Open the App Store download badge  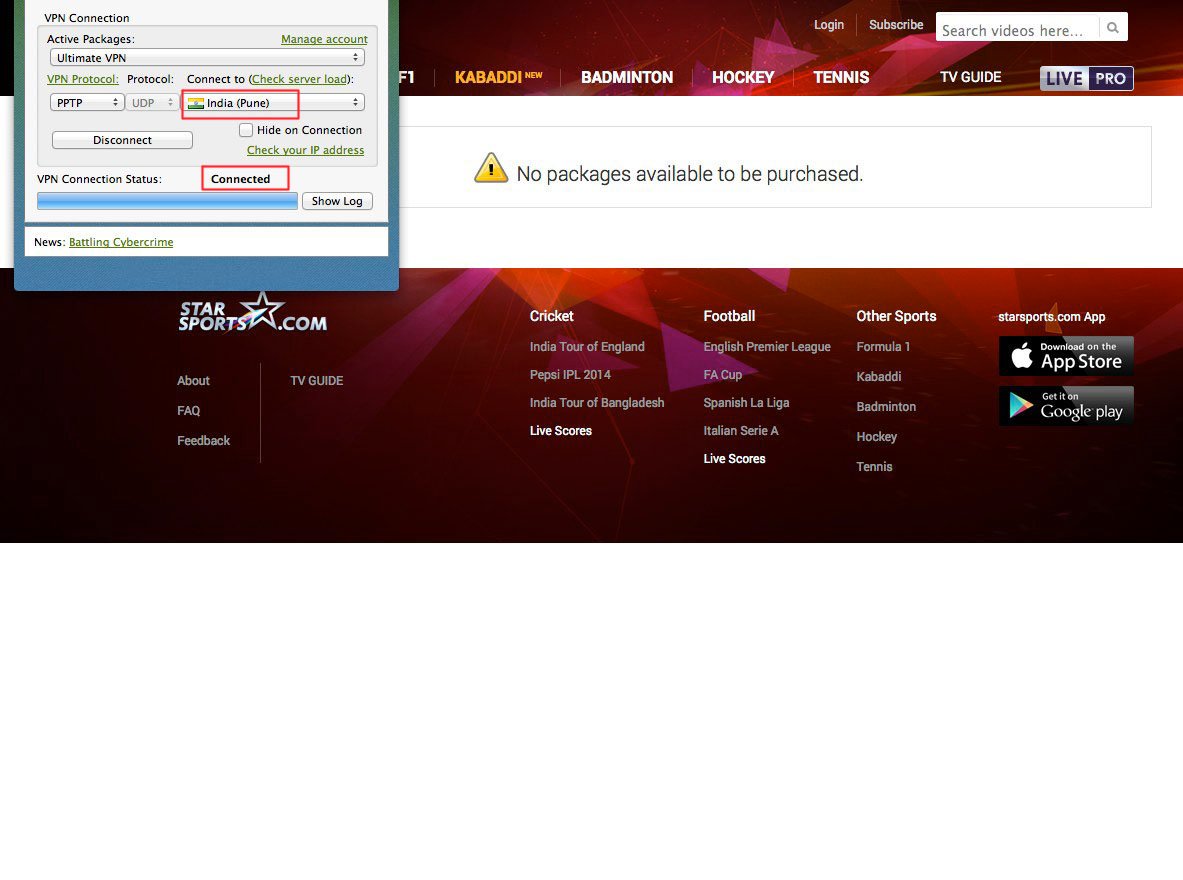[x=1066, y=356]
